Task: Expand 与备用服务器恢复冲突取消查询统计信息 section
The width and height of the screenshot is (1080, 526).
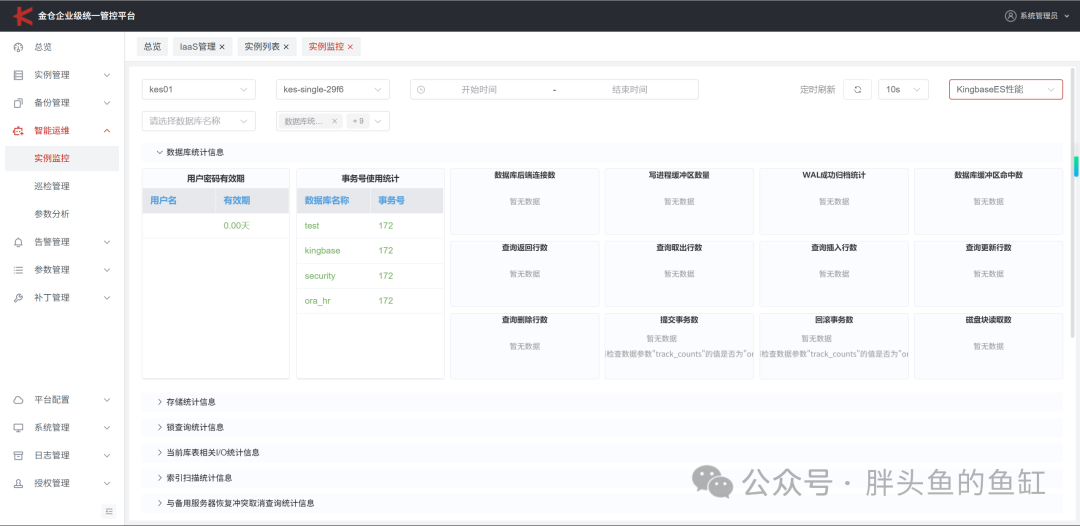Action: pyautogui.click(x=602, y=503)
